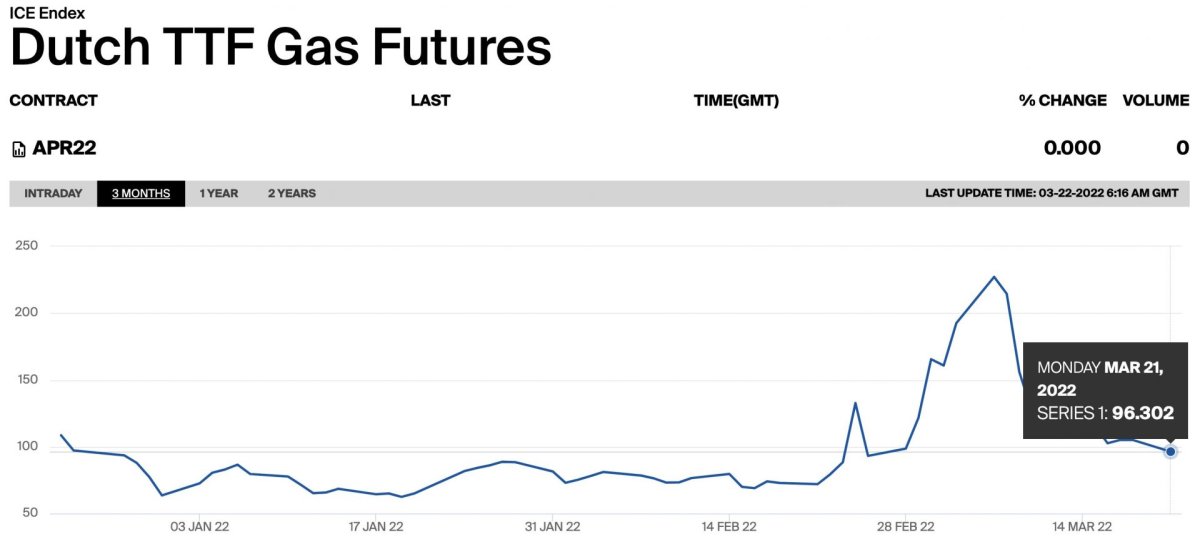Screen dimensions: 1200x542
Task: Switch to the INTRADAY chart tab
Action: [x=53, y=193]
